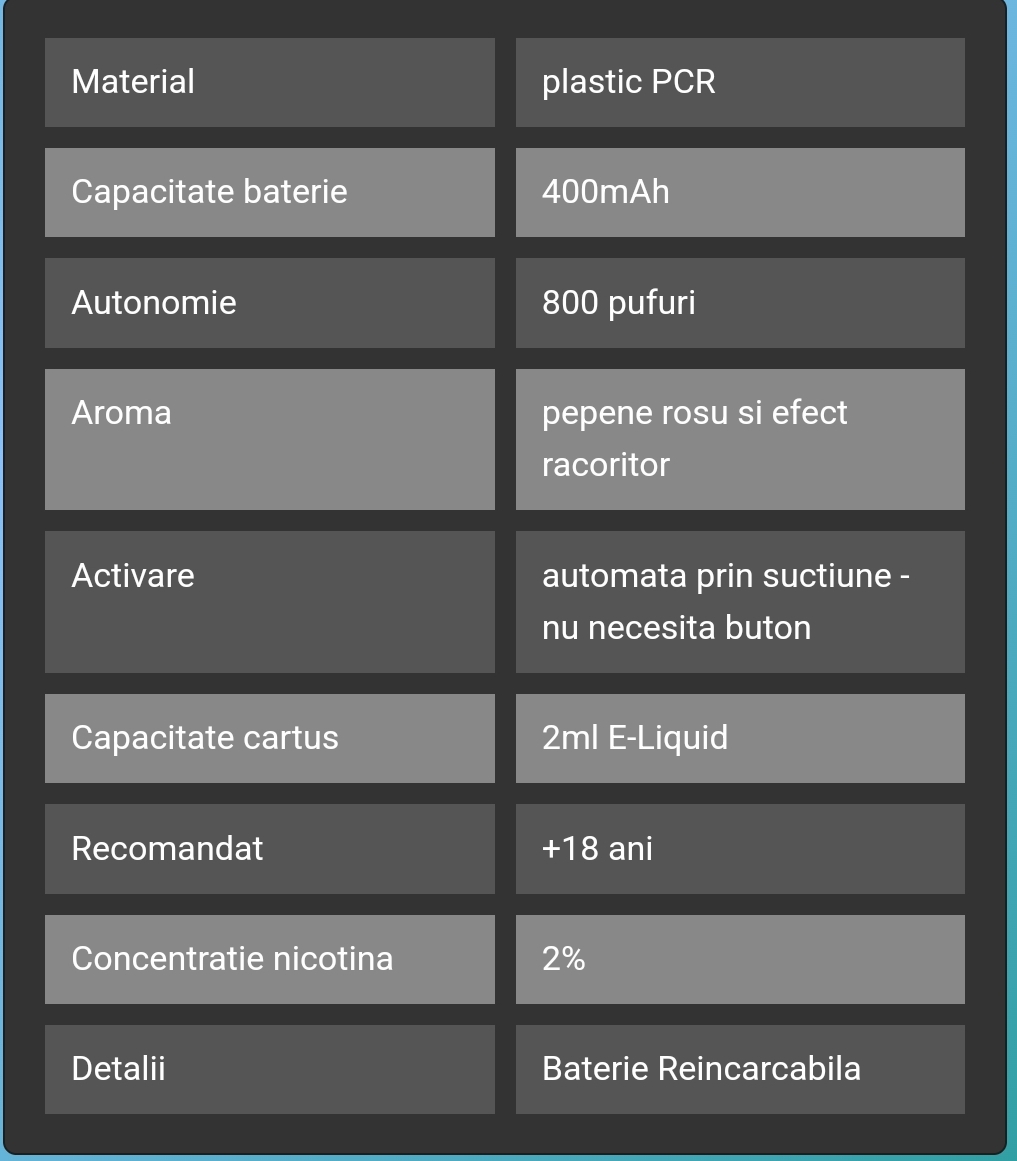The height and width of the screenshot is (1161, 1017).
Task: Click the Concentratie nicotina label
Action: 232,959
